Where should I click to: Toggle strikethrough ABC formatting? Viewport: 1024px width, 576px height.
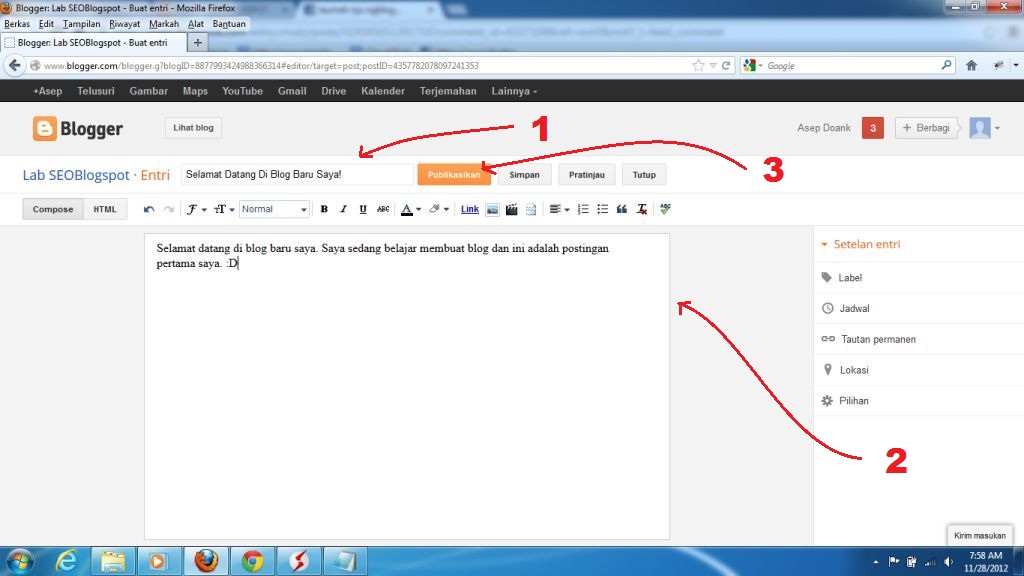coord(383,209)
